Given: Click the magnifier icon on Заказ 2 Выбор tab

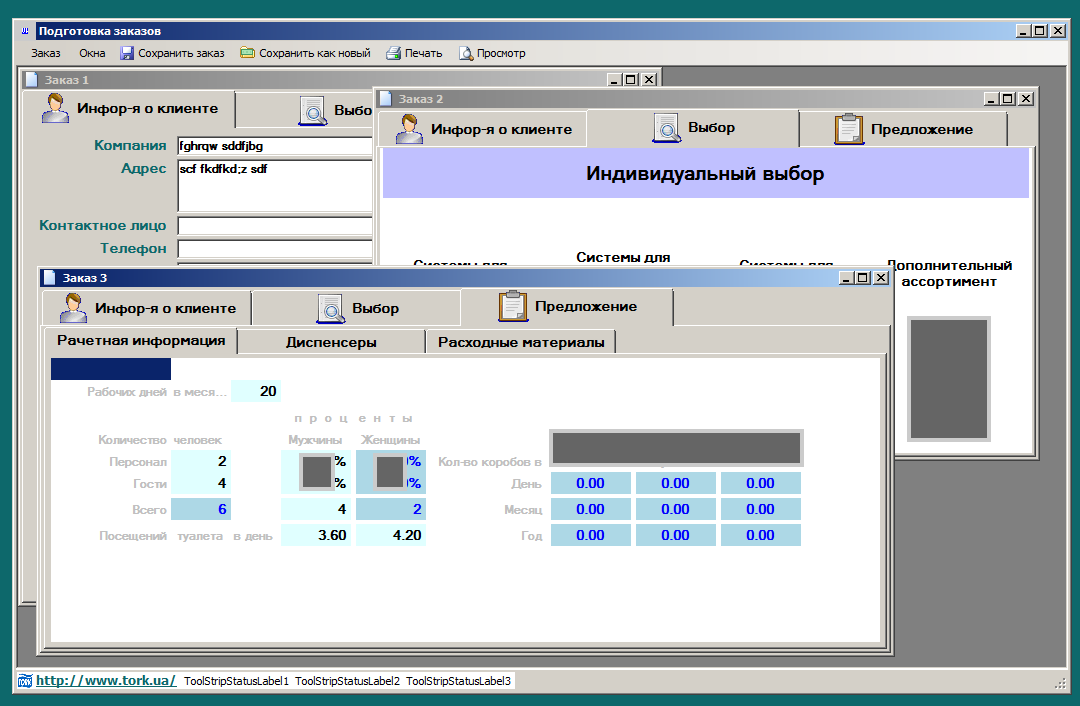Looking at the screenshot, I should point(667,128).
